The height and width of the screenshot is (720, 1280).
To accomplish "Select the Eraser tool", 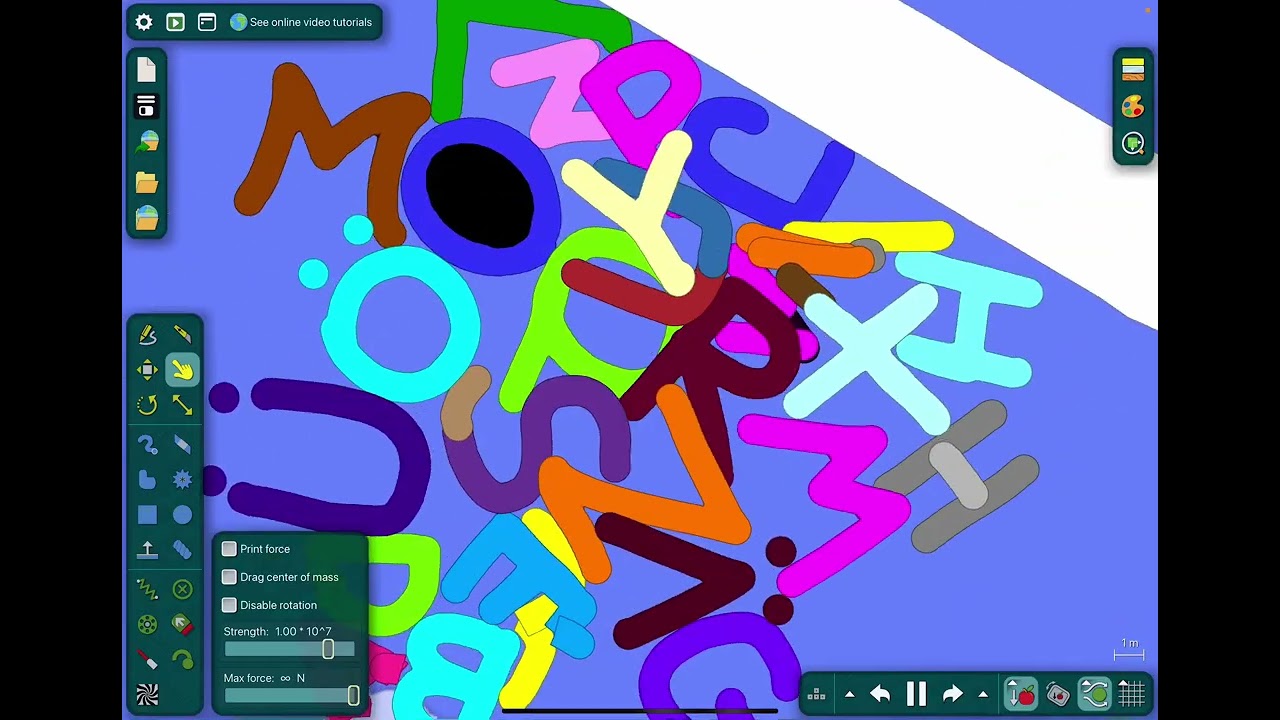I will [x=182, y=445].
